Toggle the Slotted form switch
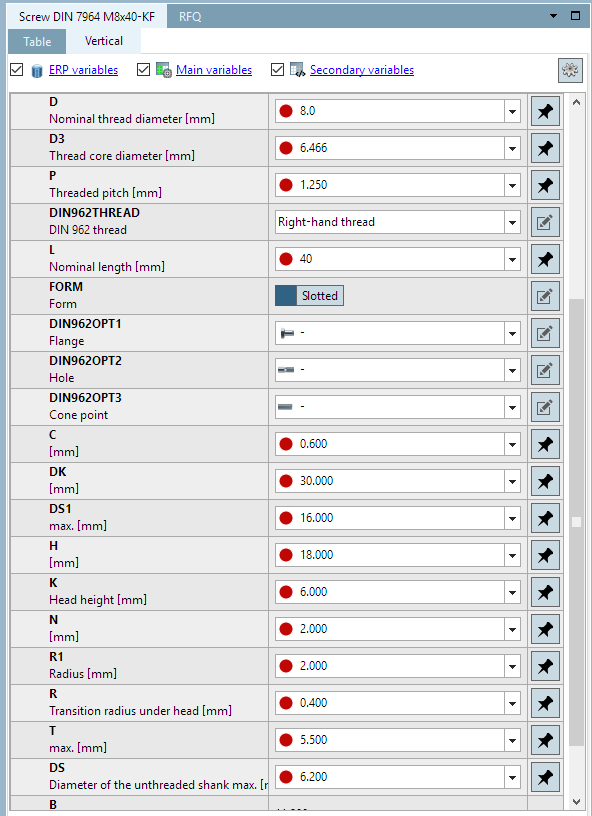Viewport: 592px width, 816px height. 309,296
